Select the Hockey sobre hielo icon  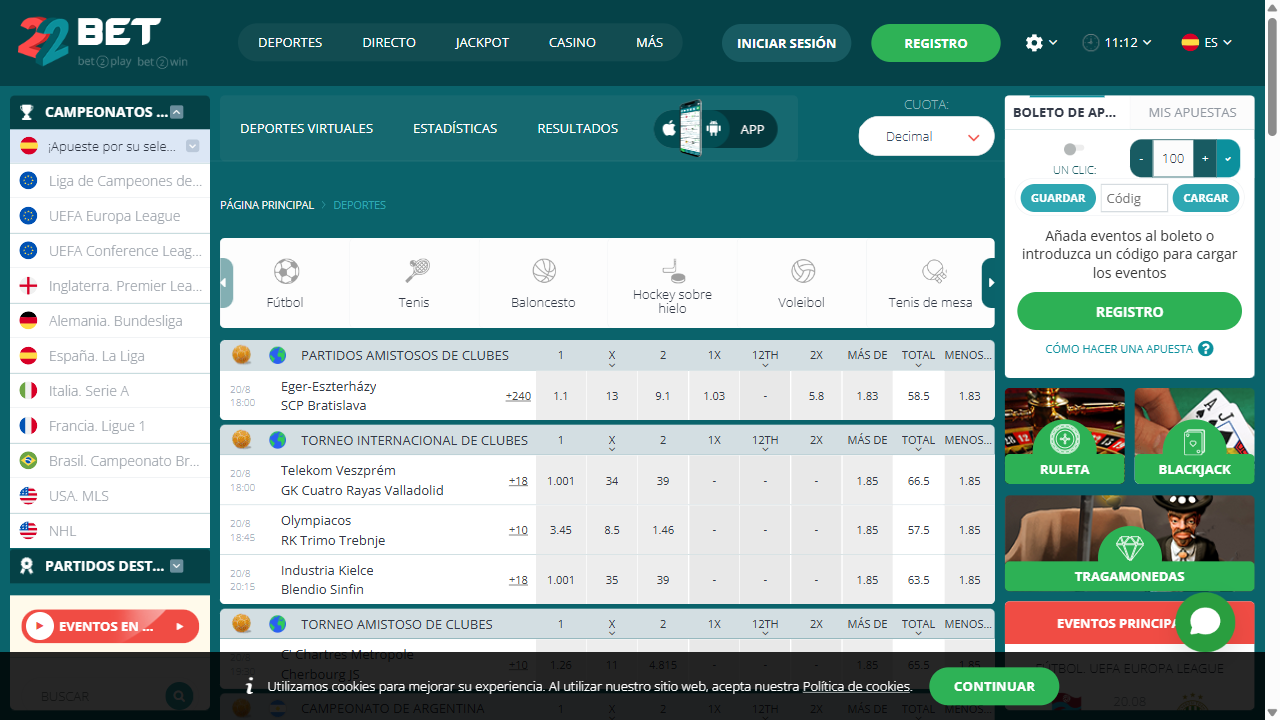pyautogui.click(x=673, y=269)
